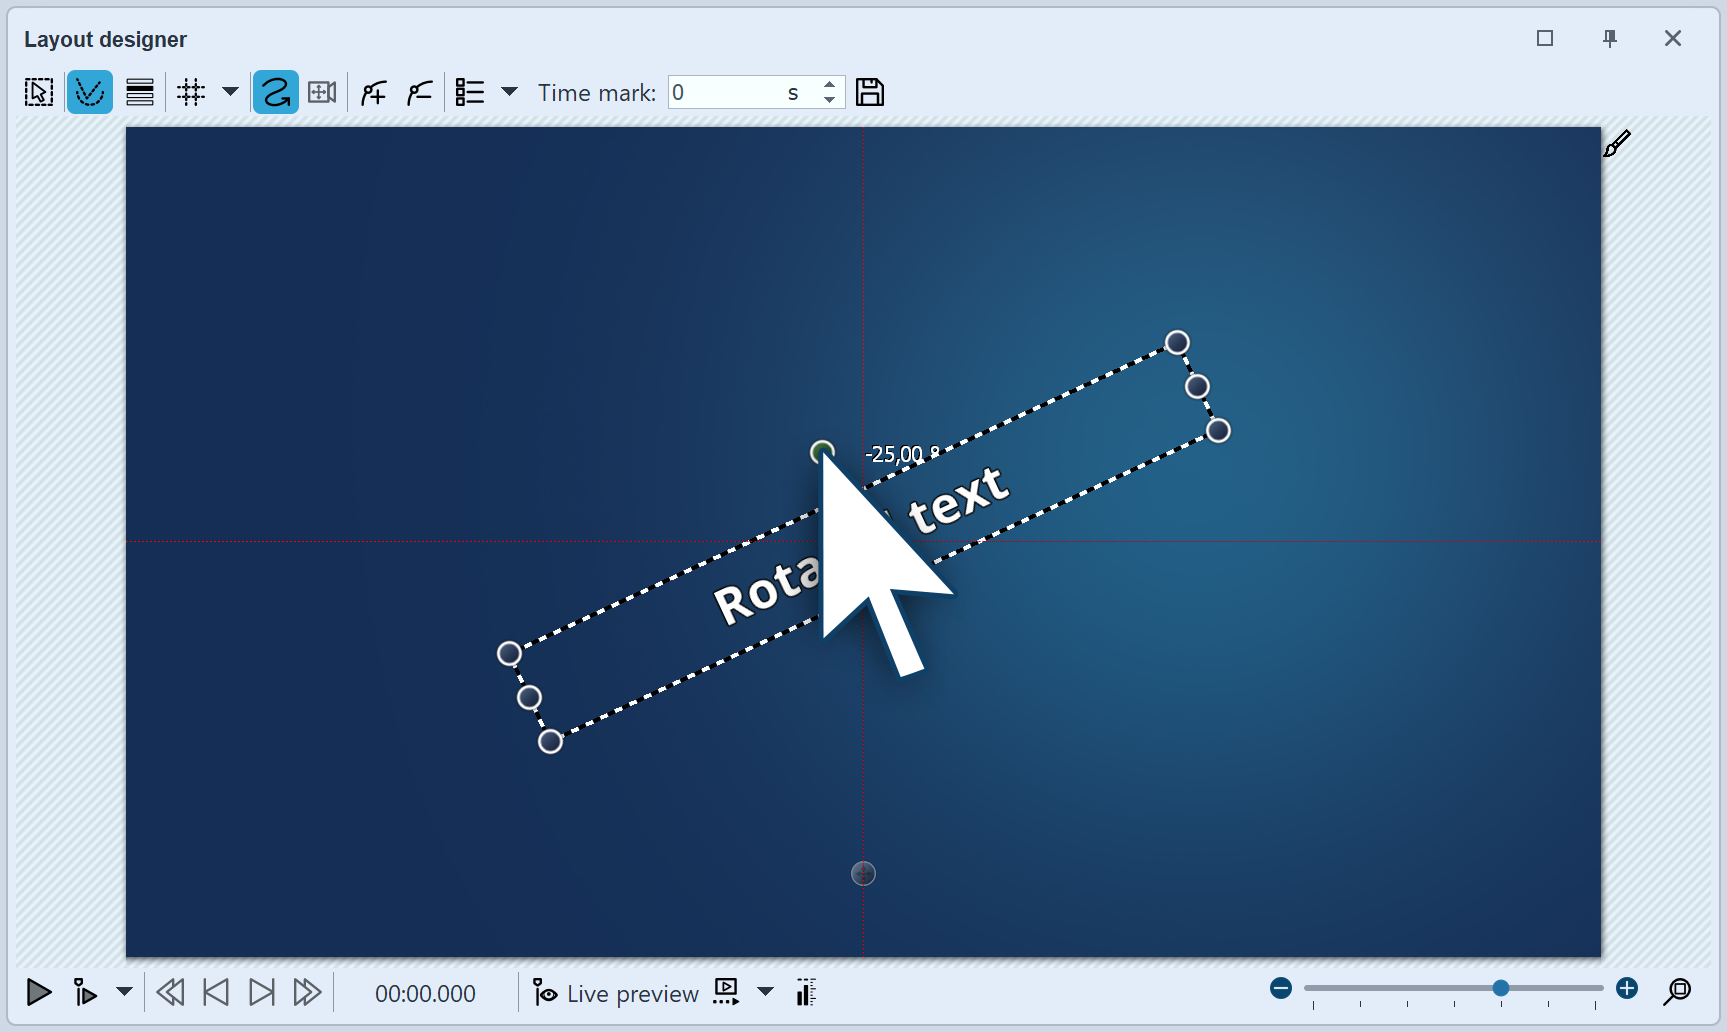Image resolution: width=1727 pixels, height=1032 pixels.
Task: Disable the motion path editing mode
Action: click(x=275, y=91)
